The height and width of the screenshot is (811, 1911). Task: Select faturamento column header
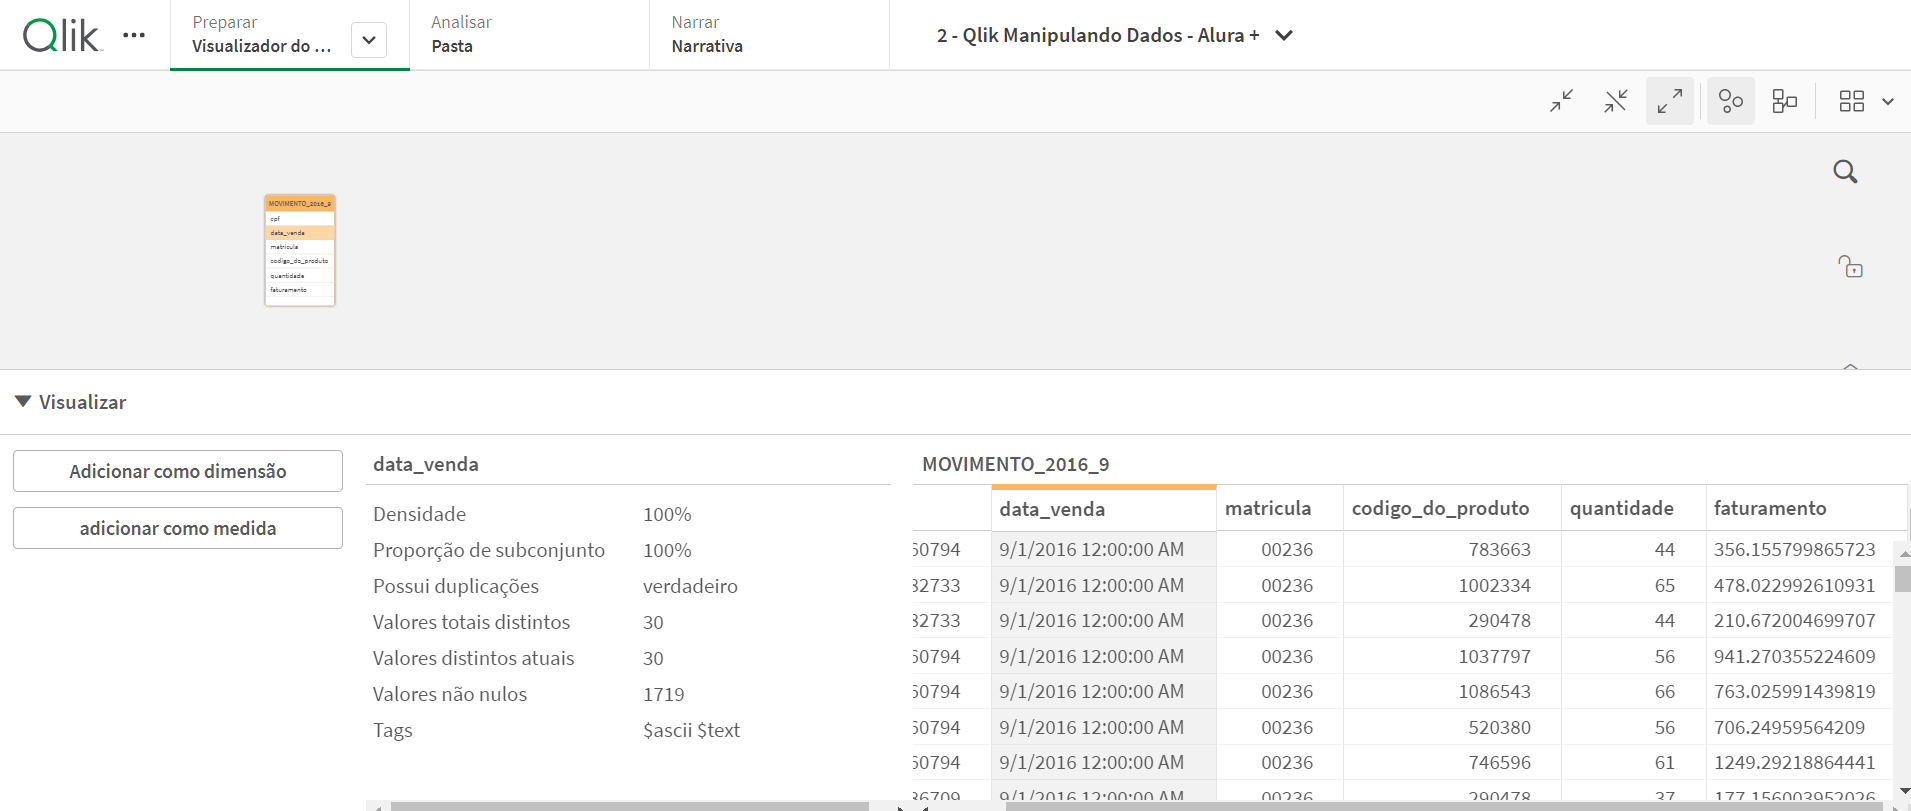(x=1806, y=509)
